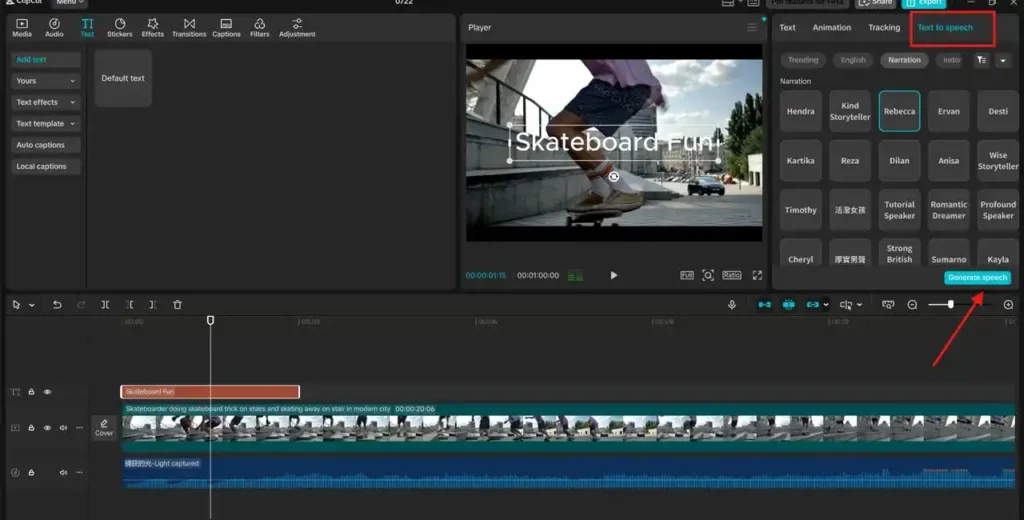Switch to the Text tab in right panel
The width and height of the screenshot is (1024, 520).
[787, 27]
